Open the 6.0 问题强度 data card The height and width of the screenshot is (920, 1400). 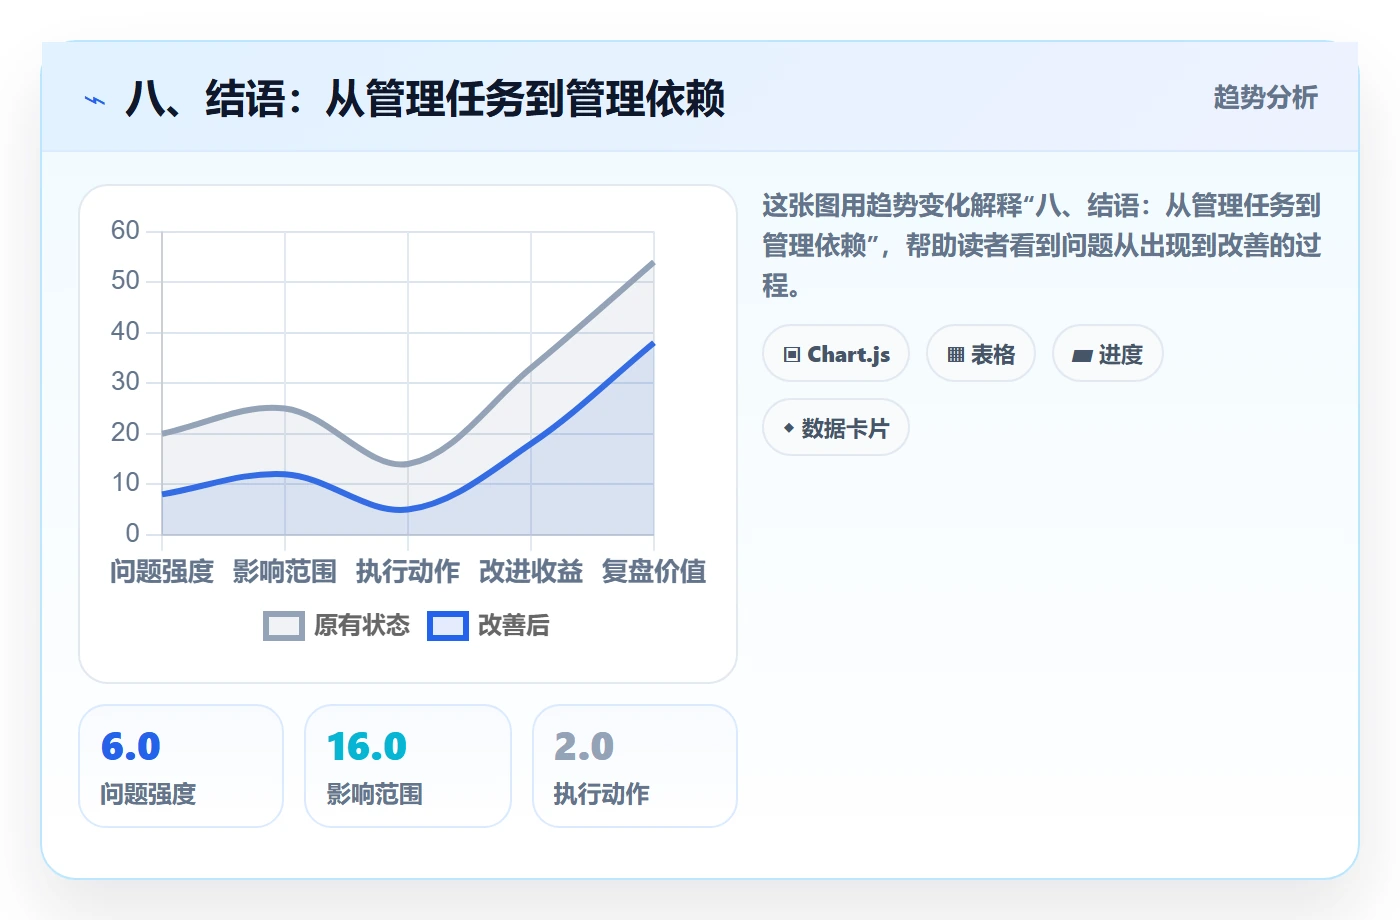(x=181, y=766)
